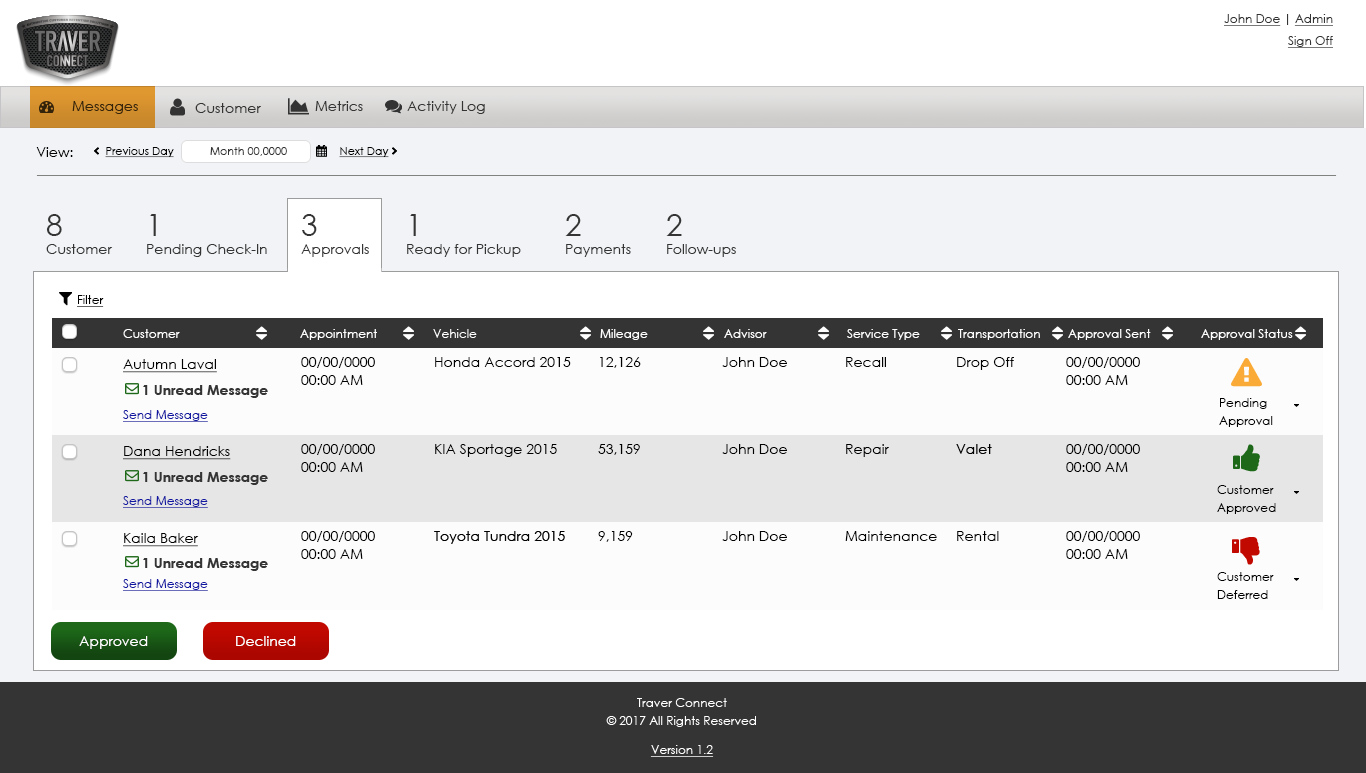Switch to Ready for Pickup tab
Image resolution: width=1366 pixels, height=773 pixels.
click(x=463, y=236)
